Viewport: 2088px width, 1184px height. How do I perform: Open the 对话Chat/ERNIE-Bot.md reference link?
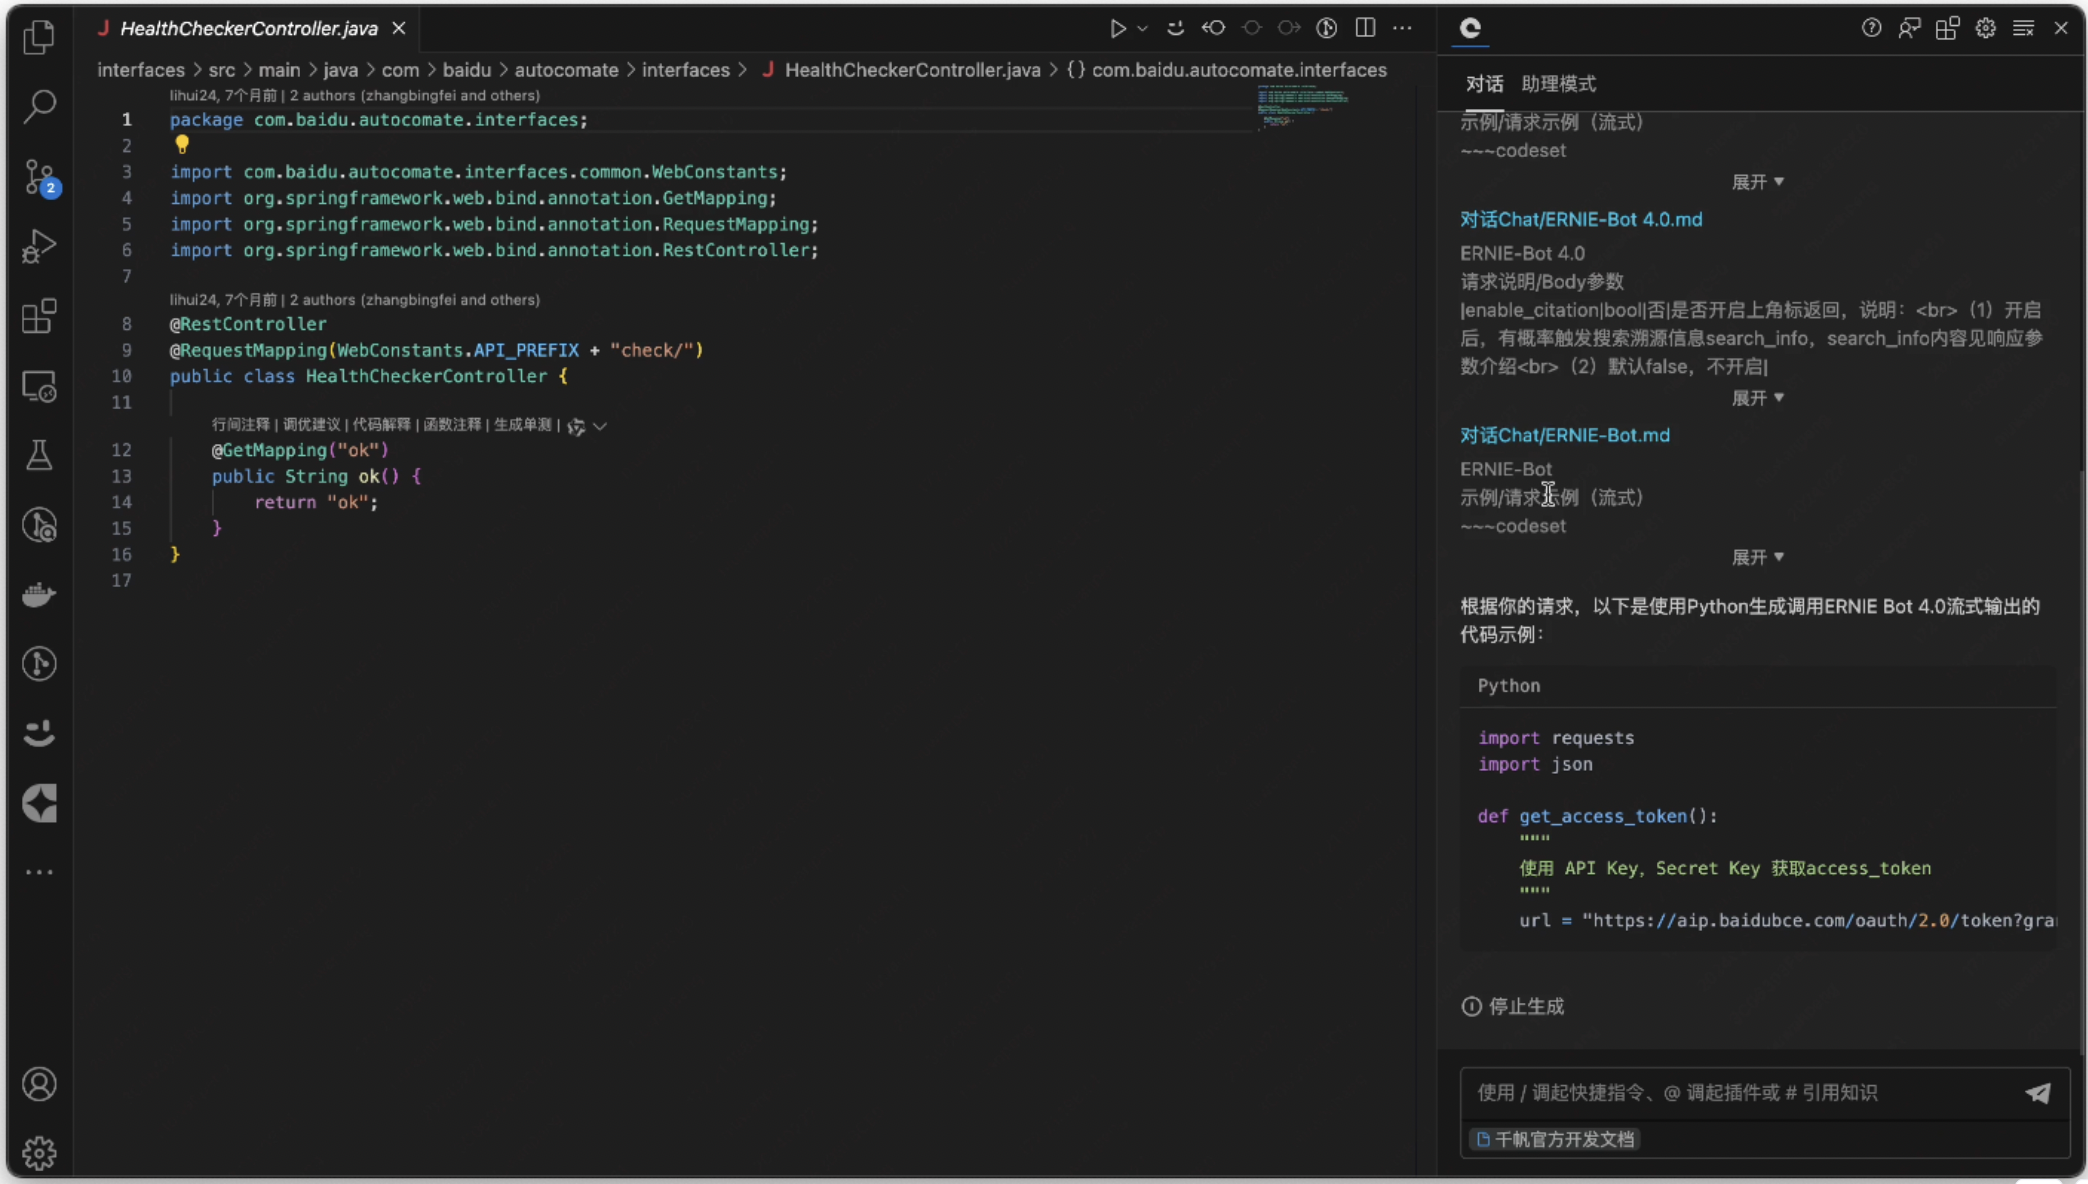pos(1565,435)
